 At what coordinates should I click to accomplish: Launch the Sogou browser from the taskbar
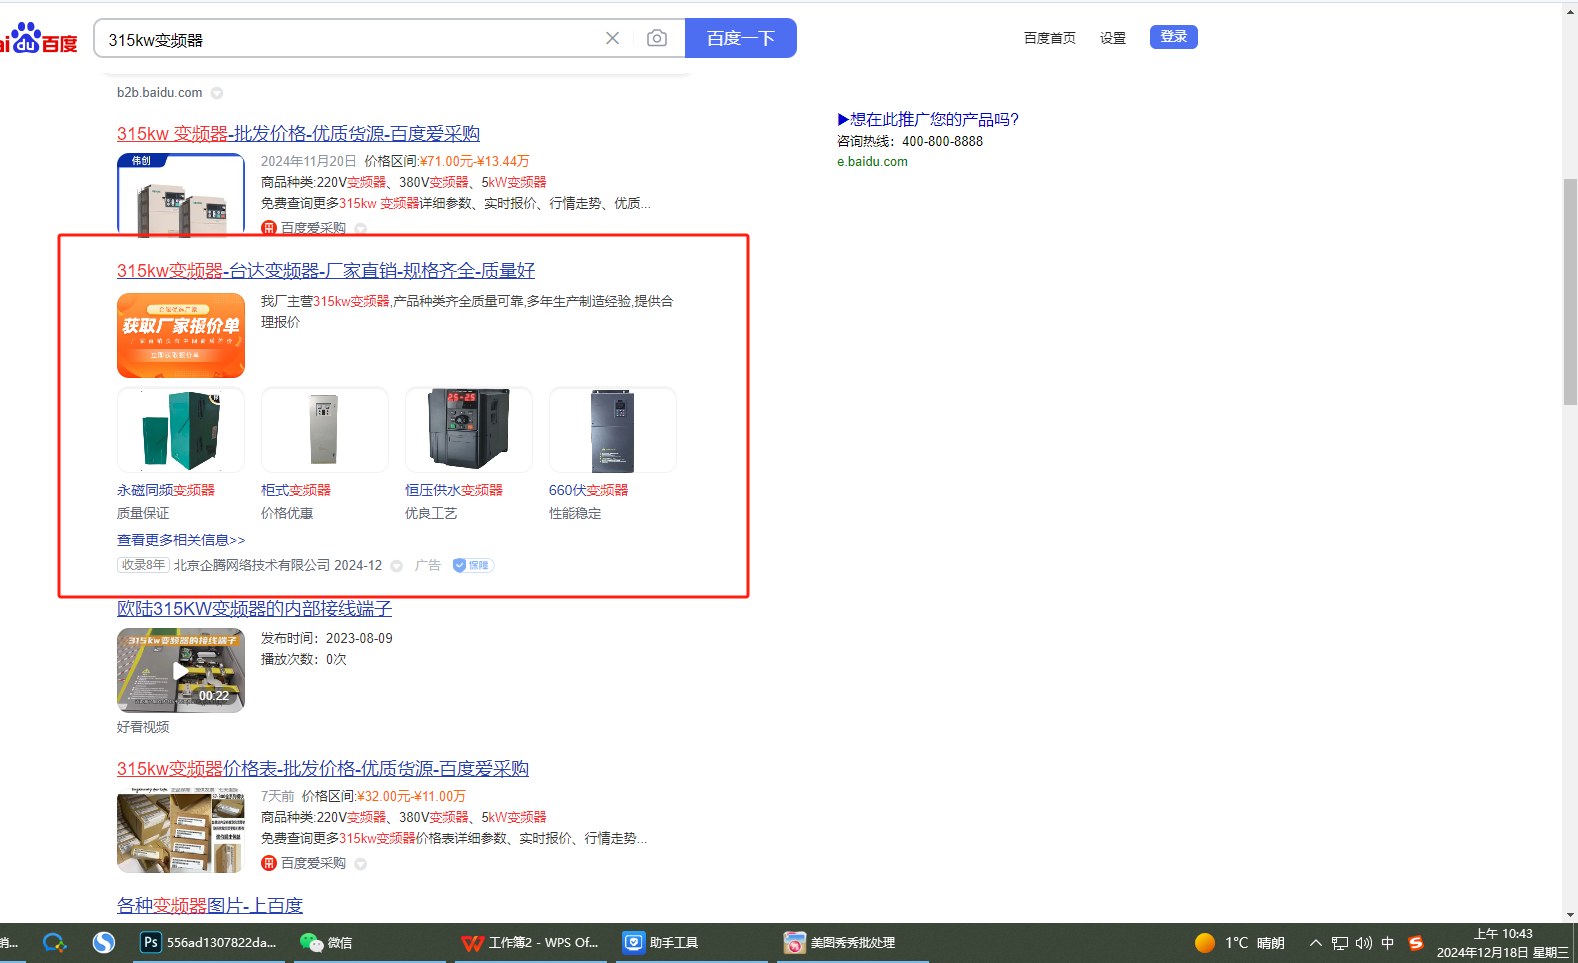coord(104,942)
